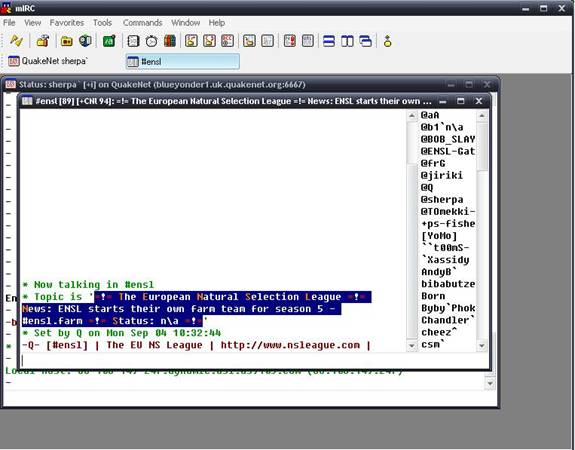The image size is (575, 450).
Task: Click the #ensl window system icon
Action: 27,101
